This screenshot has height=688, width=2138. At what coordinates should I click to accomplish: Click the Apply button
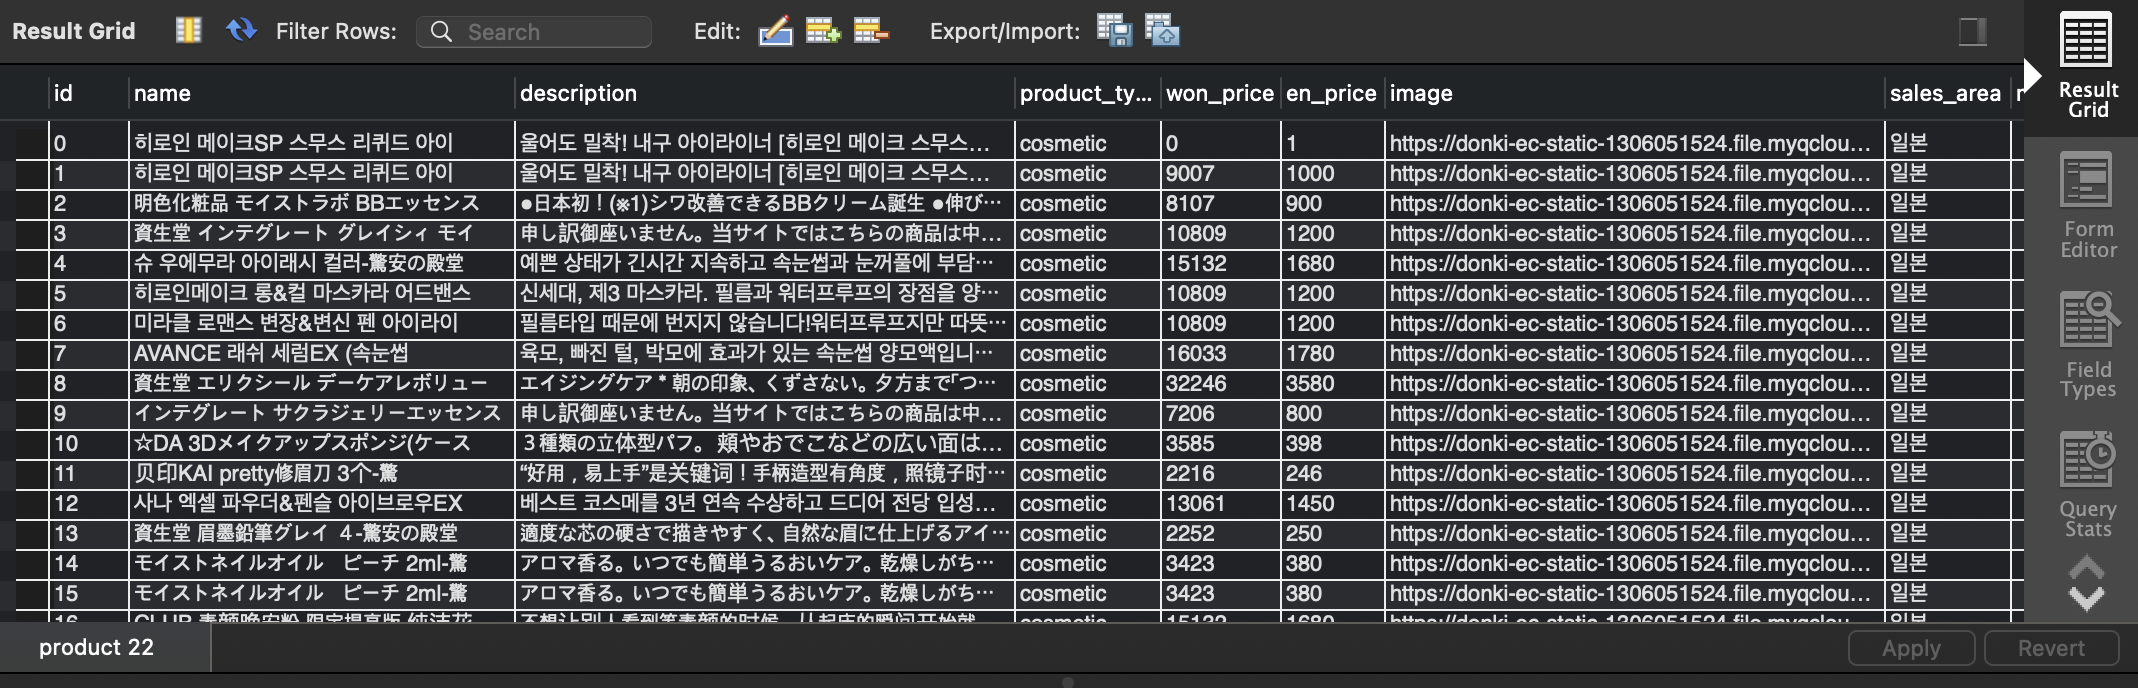tap(1911, 648)
